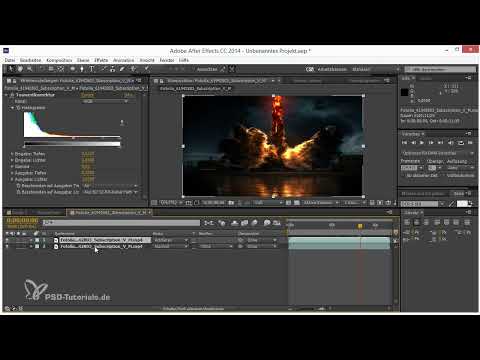Select the Eraser tool
480x360 pixels.
click(x=122, y=69)
